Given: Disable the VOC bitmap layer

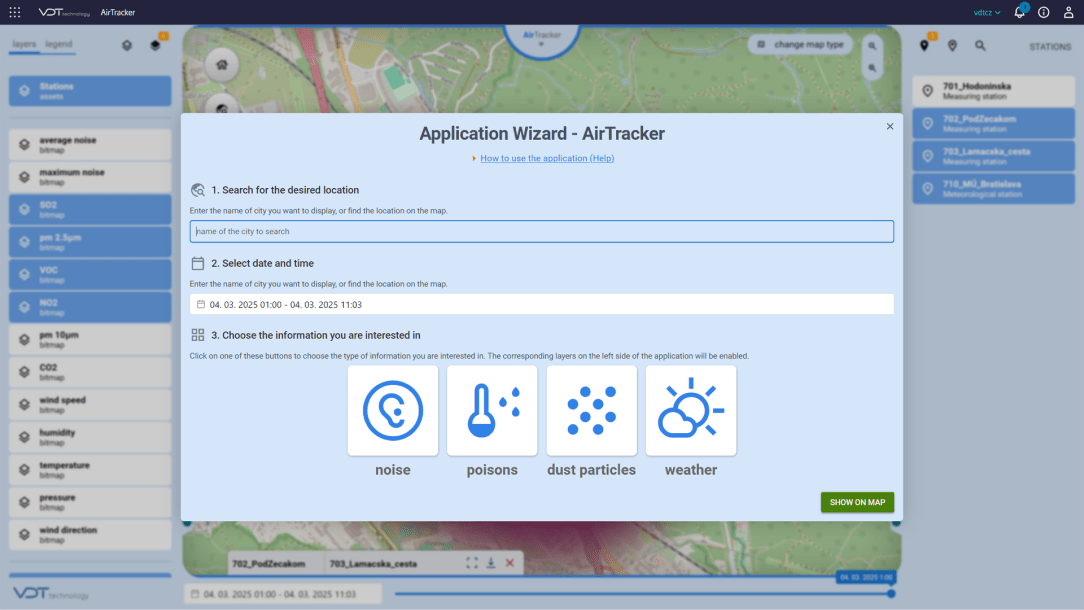Looking at the screenshot, I should point(90,275).
